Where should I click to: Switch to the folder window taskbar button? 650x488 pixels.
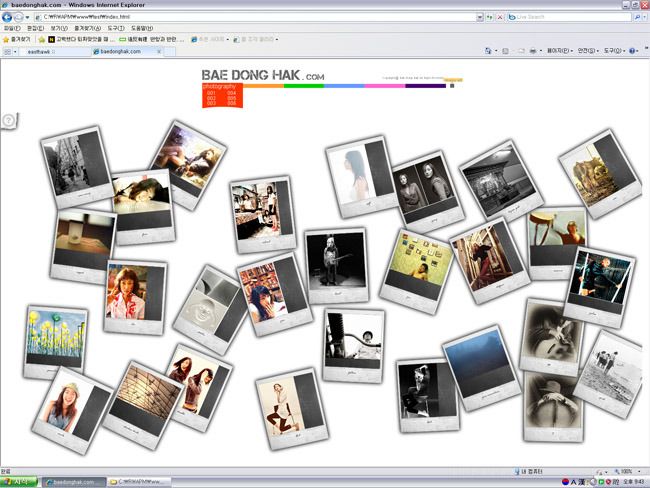139,482
